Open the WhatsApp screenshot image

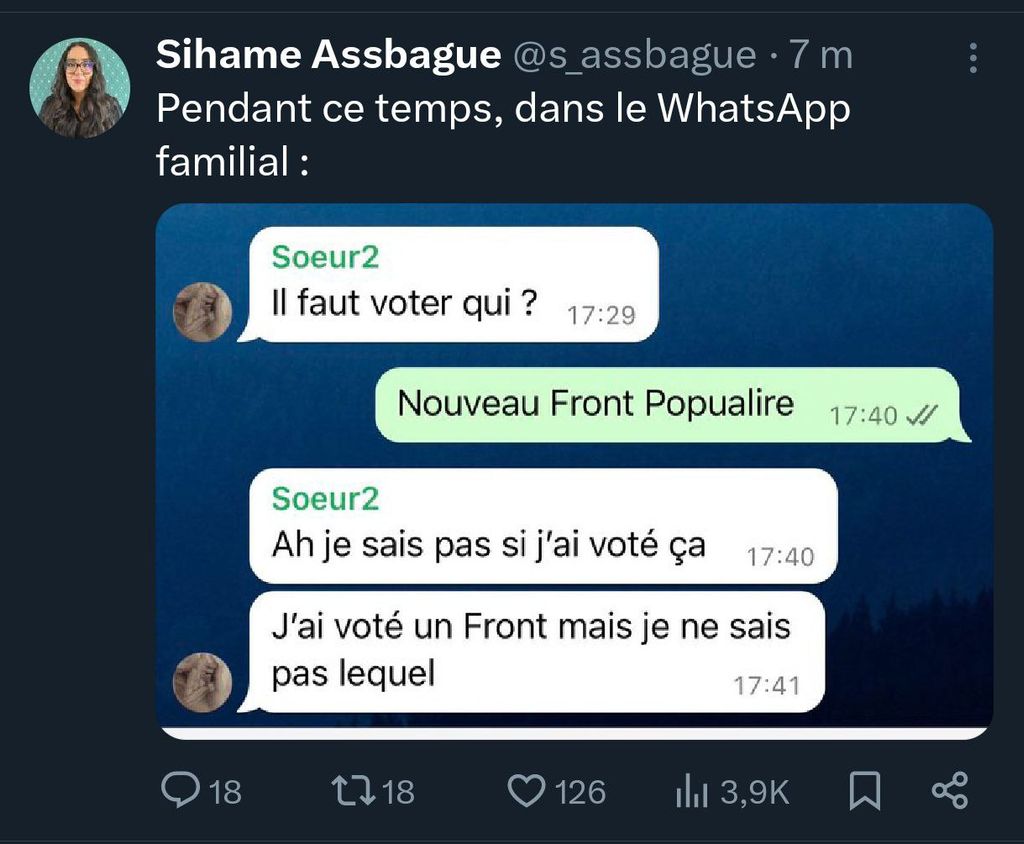575,471
